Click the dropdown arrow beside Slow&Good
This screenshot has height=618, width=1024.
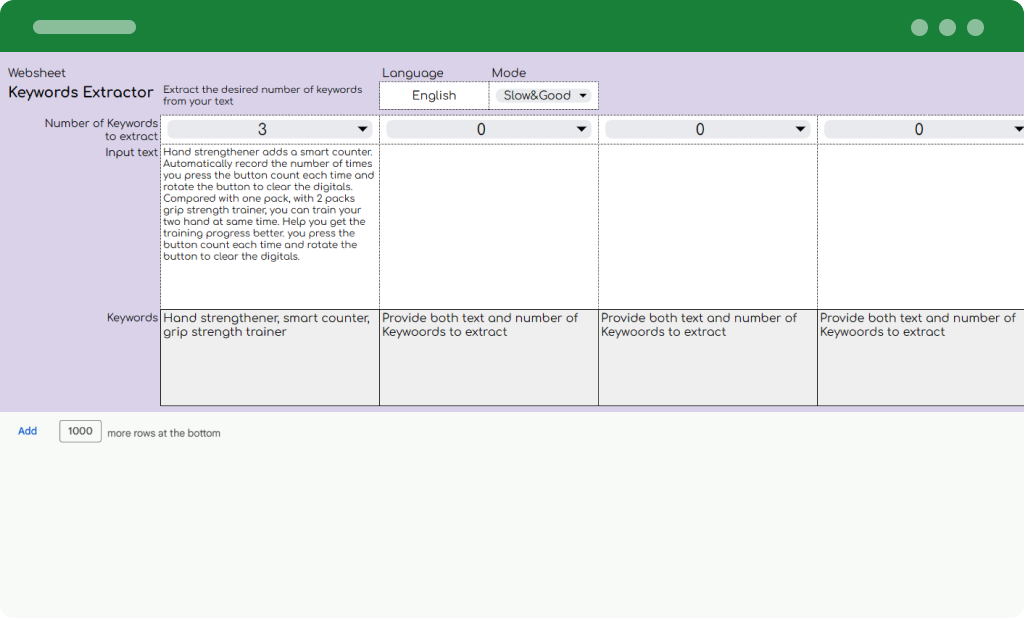pos(583,94)
